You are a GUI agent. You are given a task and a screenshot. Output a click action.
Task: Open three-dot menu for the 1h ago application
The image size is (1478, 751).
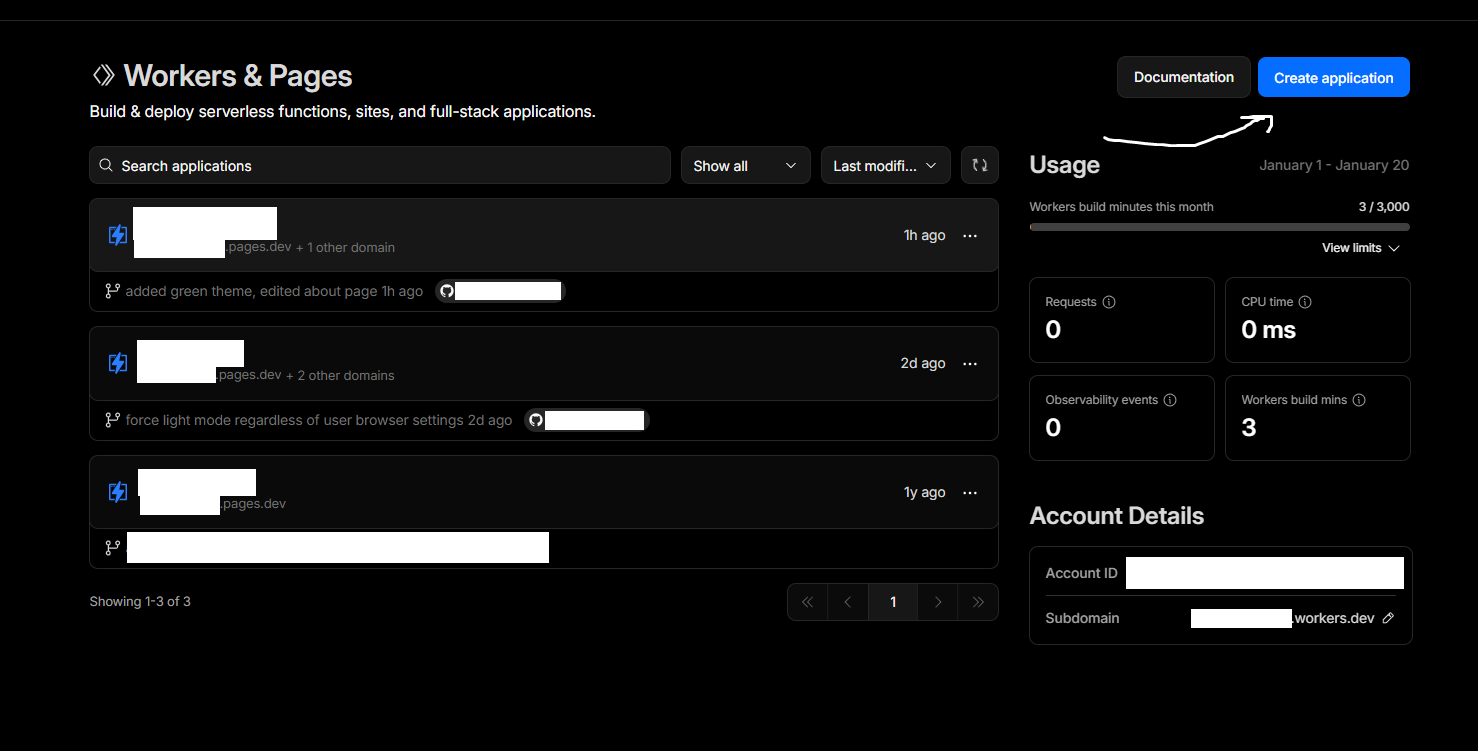[x=969, y=236]
